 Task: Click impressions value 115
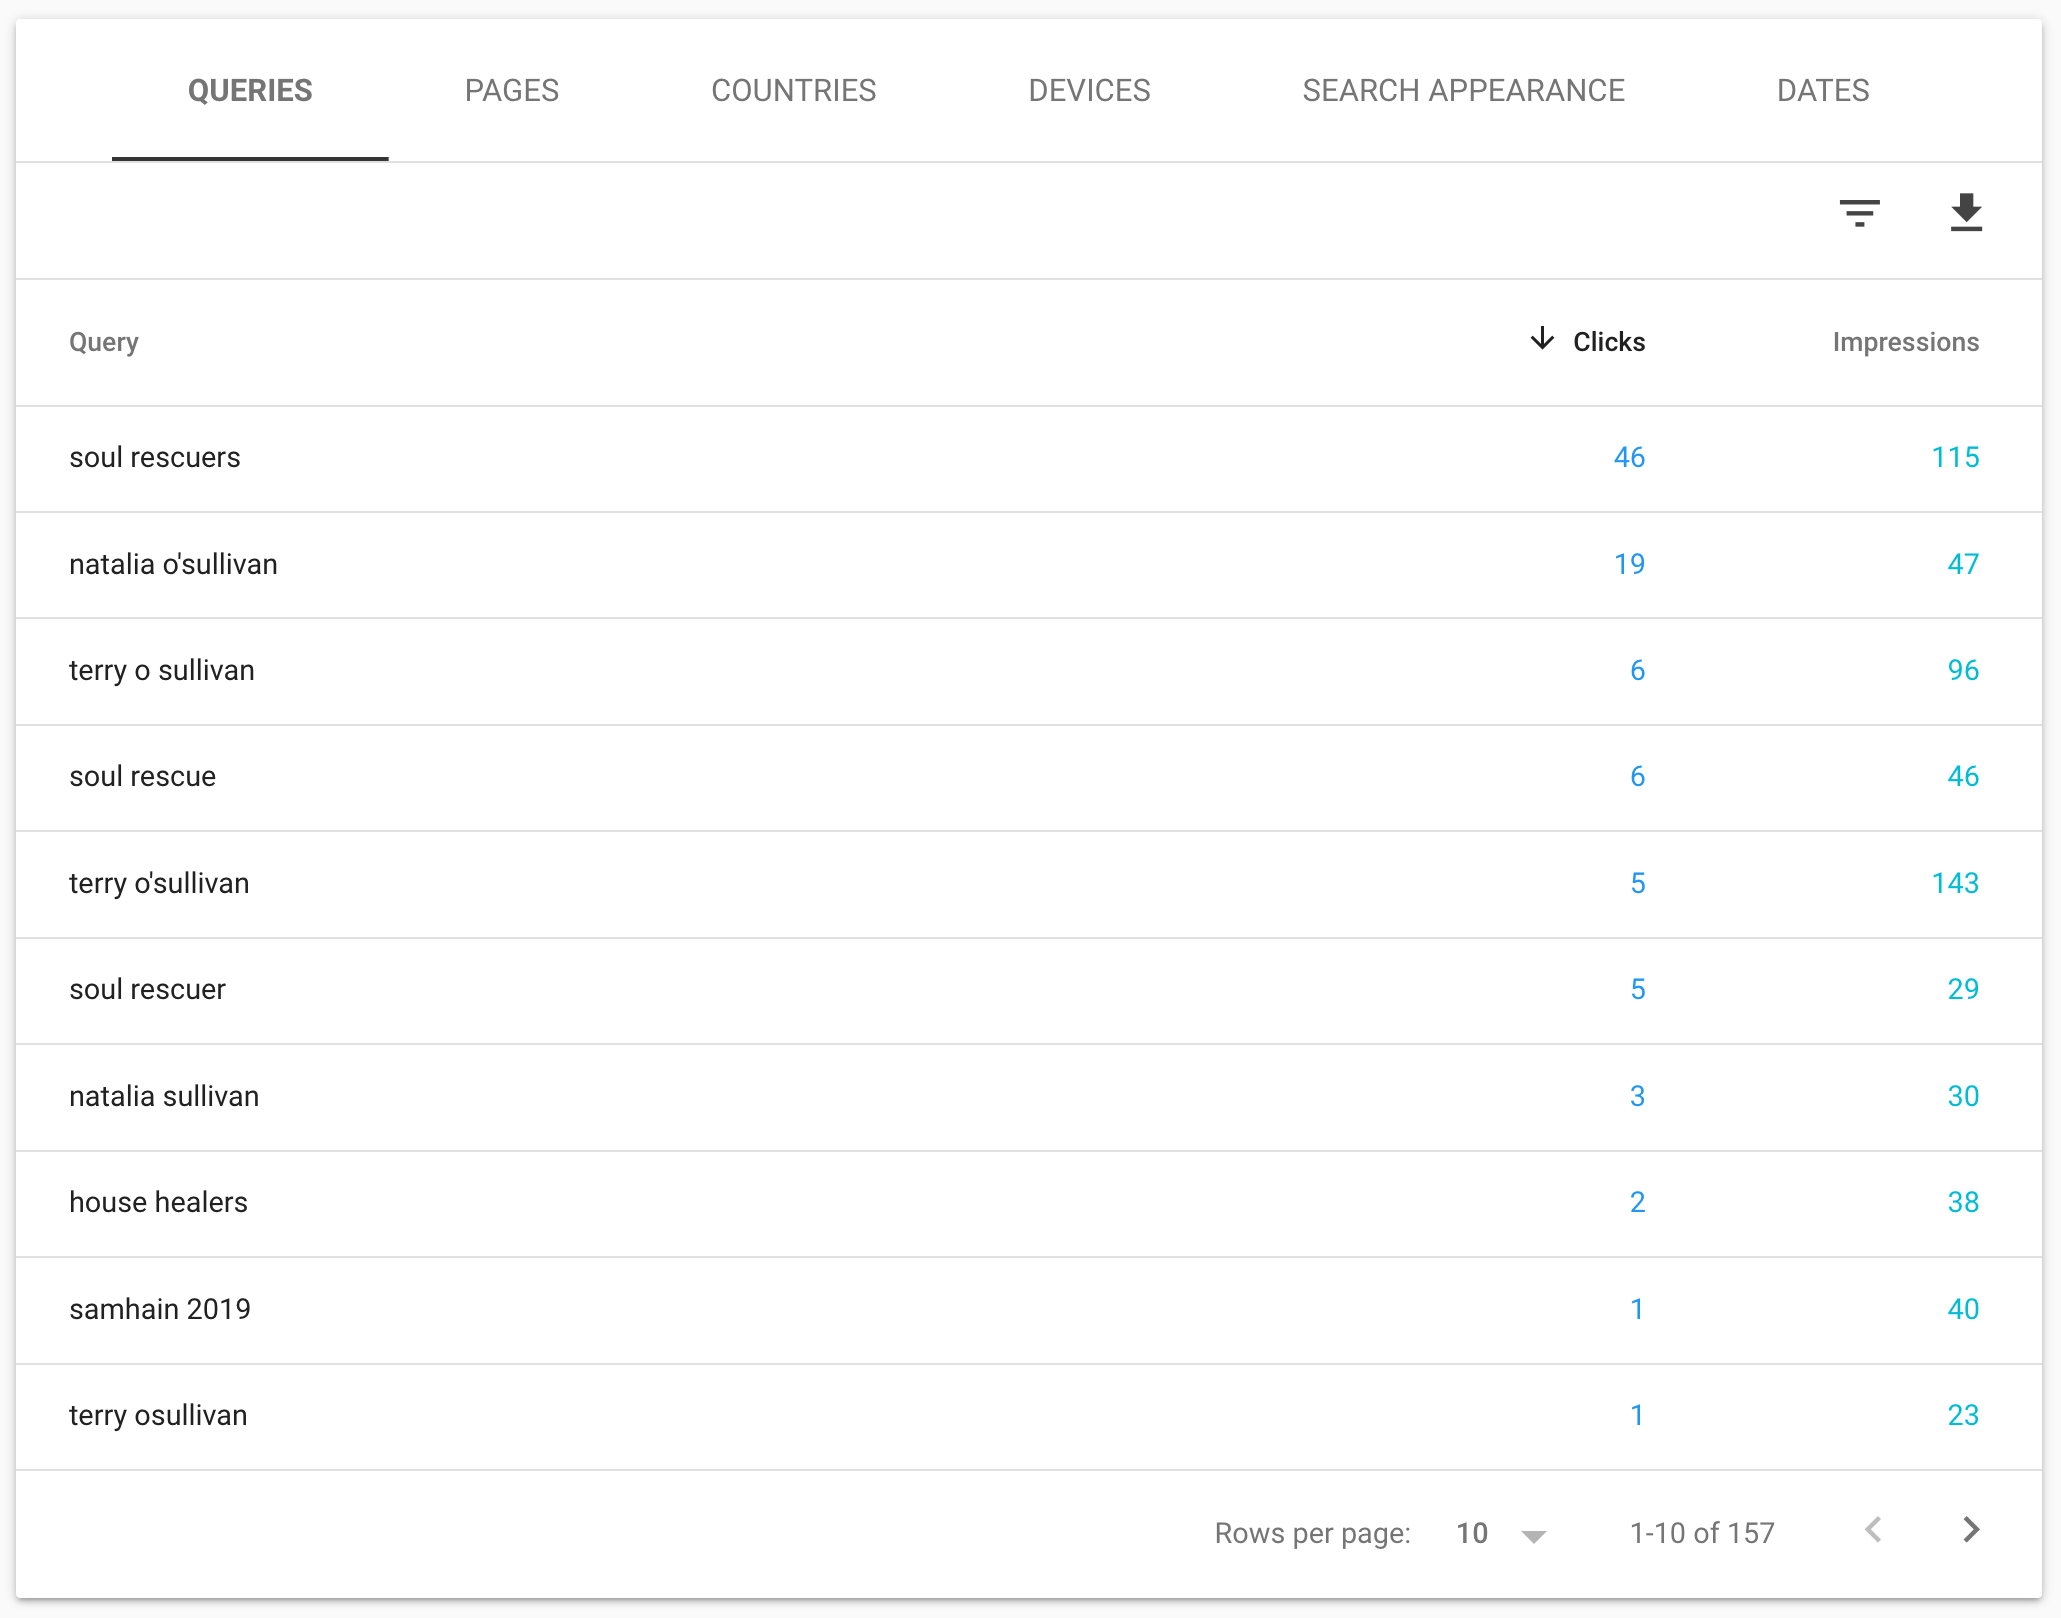click(1955, 458)
